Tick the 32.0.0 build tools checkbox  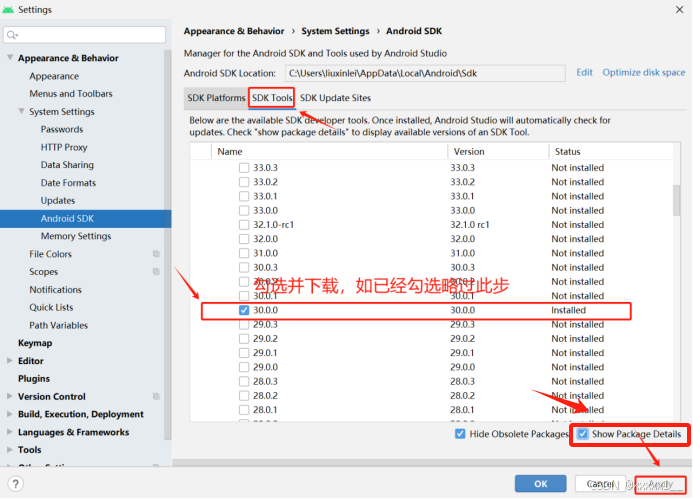pos(244,239)
